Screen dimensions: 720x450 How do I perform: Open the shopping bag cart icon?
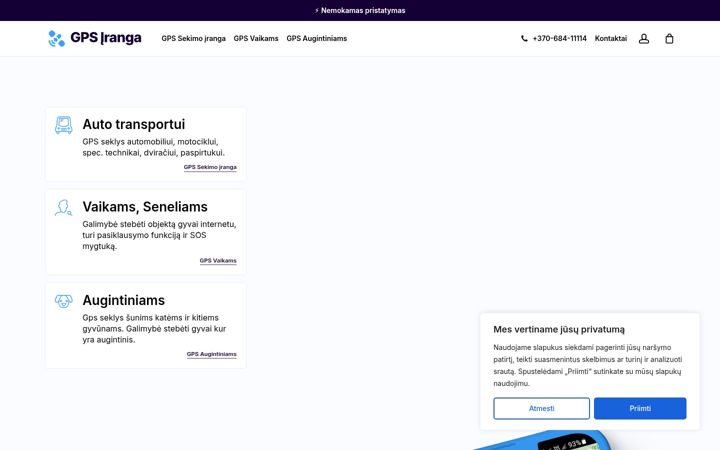pyautogui.click(x=669, y=39)
